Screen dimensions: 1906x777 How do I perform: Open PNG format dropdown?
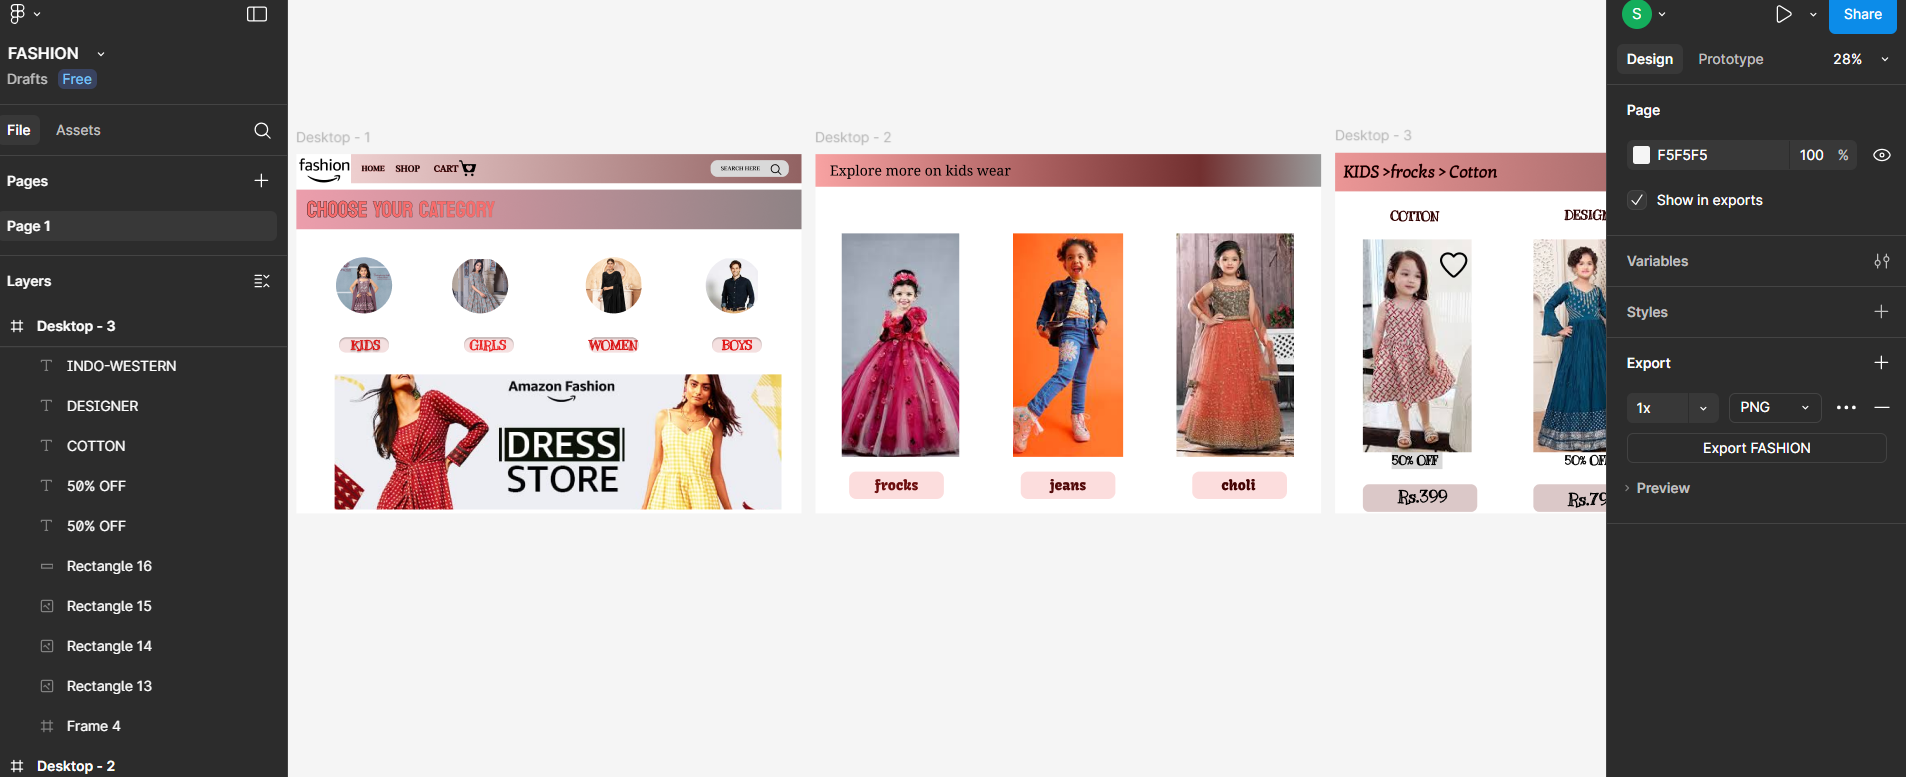1775,408
